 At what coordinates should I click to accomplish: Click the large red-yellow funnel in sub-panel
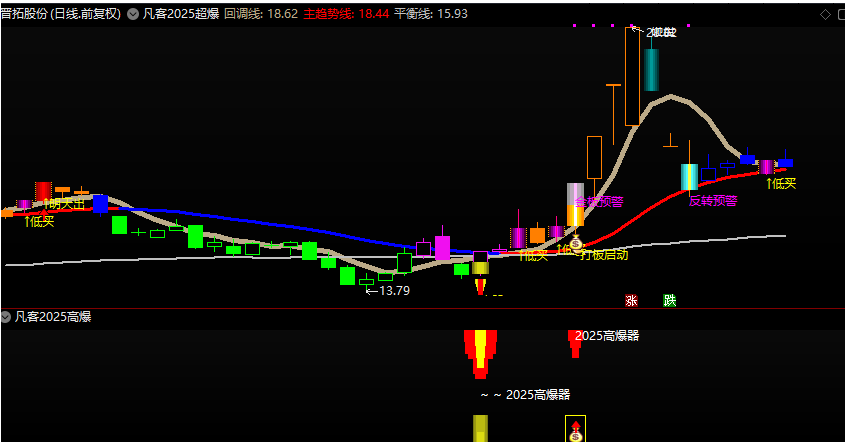point(480,354)
